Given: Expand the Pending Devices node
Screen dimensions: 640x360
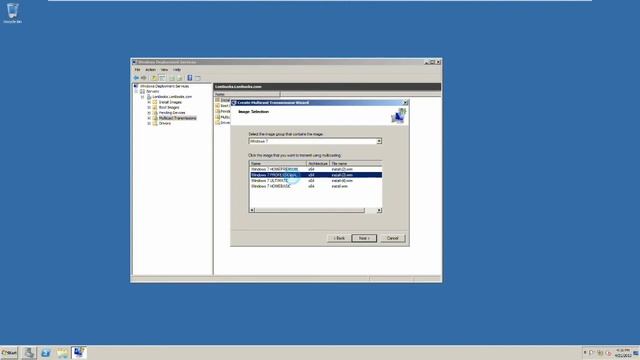Looking at the screenshot, I should click(149, 113).
